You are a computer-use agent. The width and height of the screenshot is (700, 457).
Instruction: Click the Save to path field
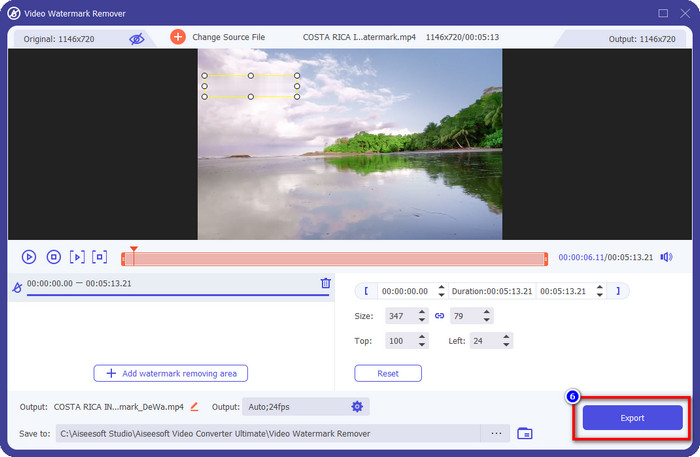pyautogui.click(x=268, y=433)
